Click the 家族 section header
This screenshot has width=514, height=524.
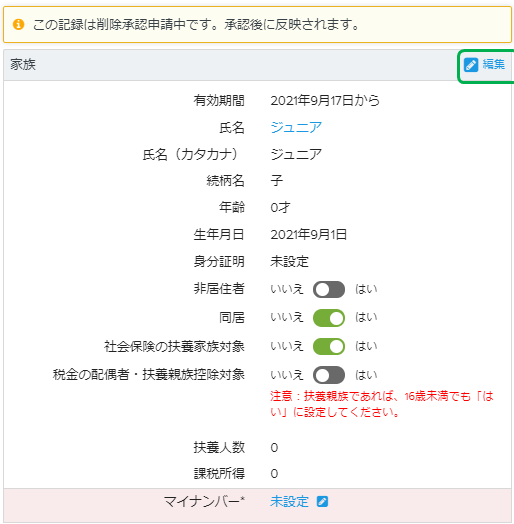click(23, 64)
